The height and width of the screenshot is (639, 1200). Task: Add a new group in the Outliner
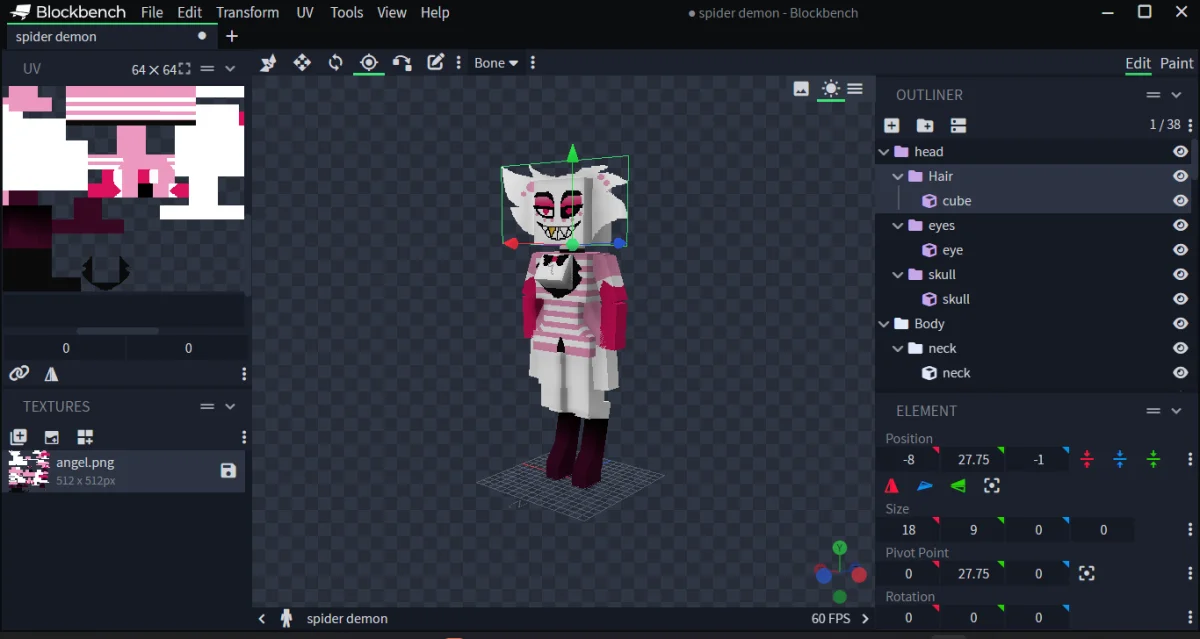pos(925,125)
